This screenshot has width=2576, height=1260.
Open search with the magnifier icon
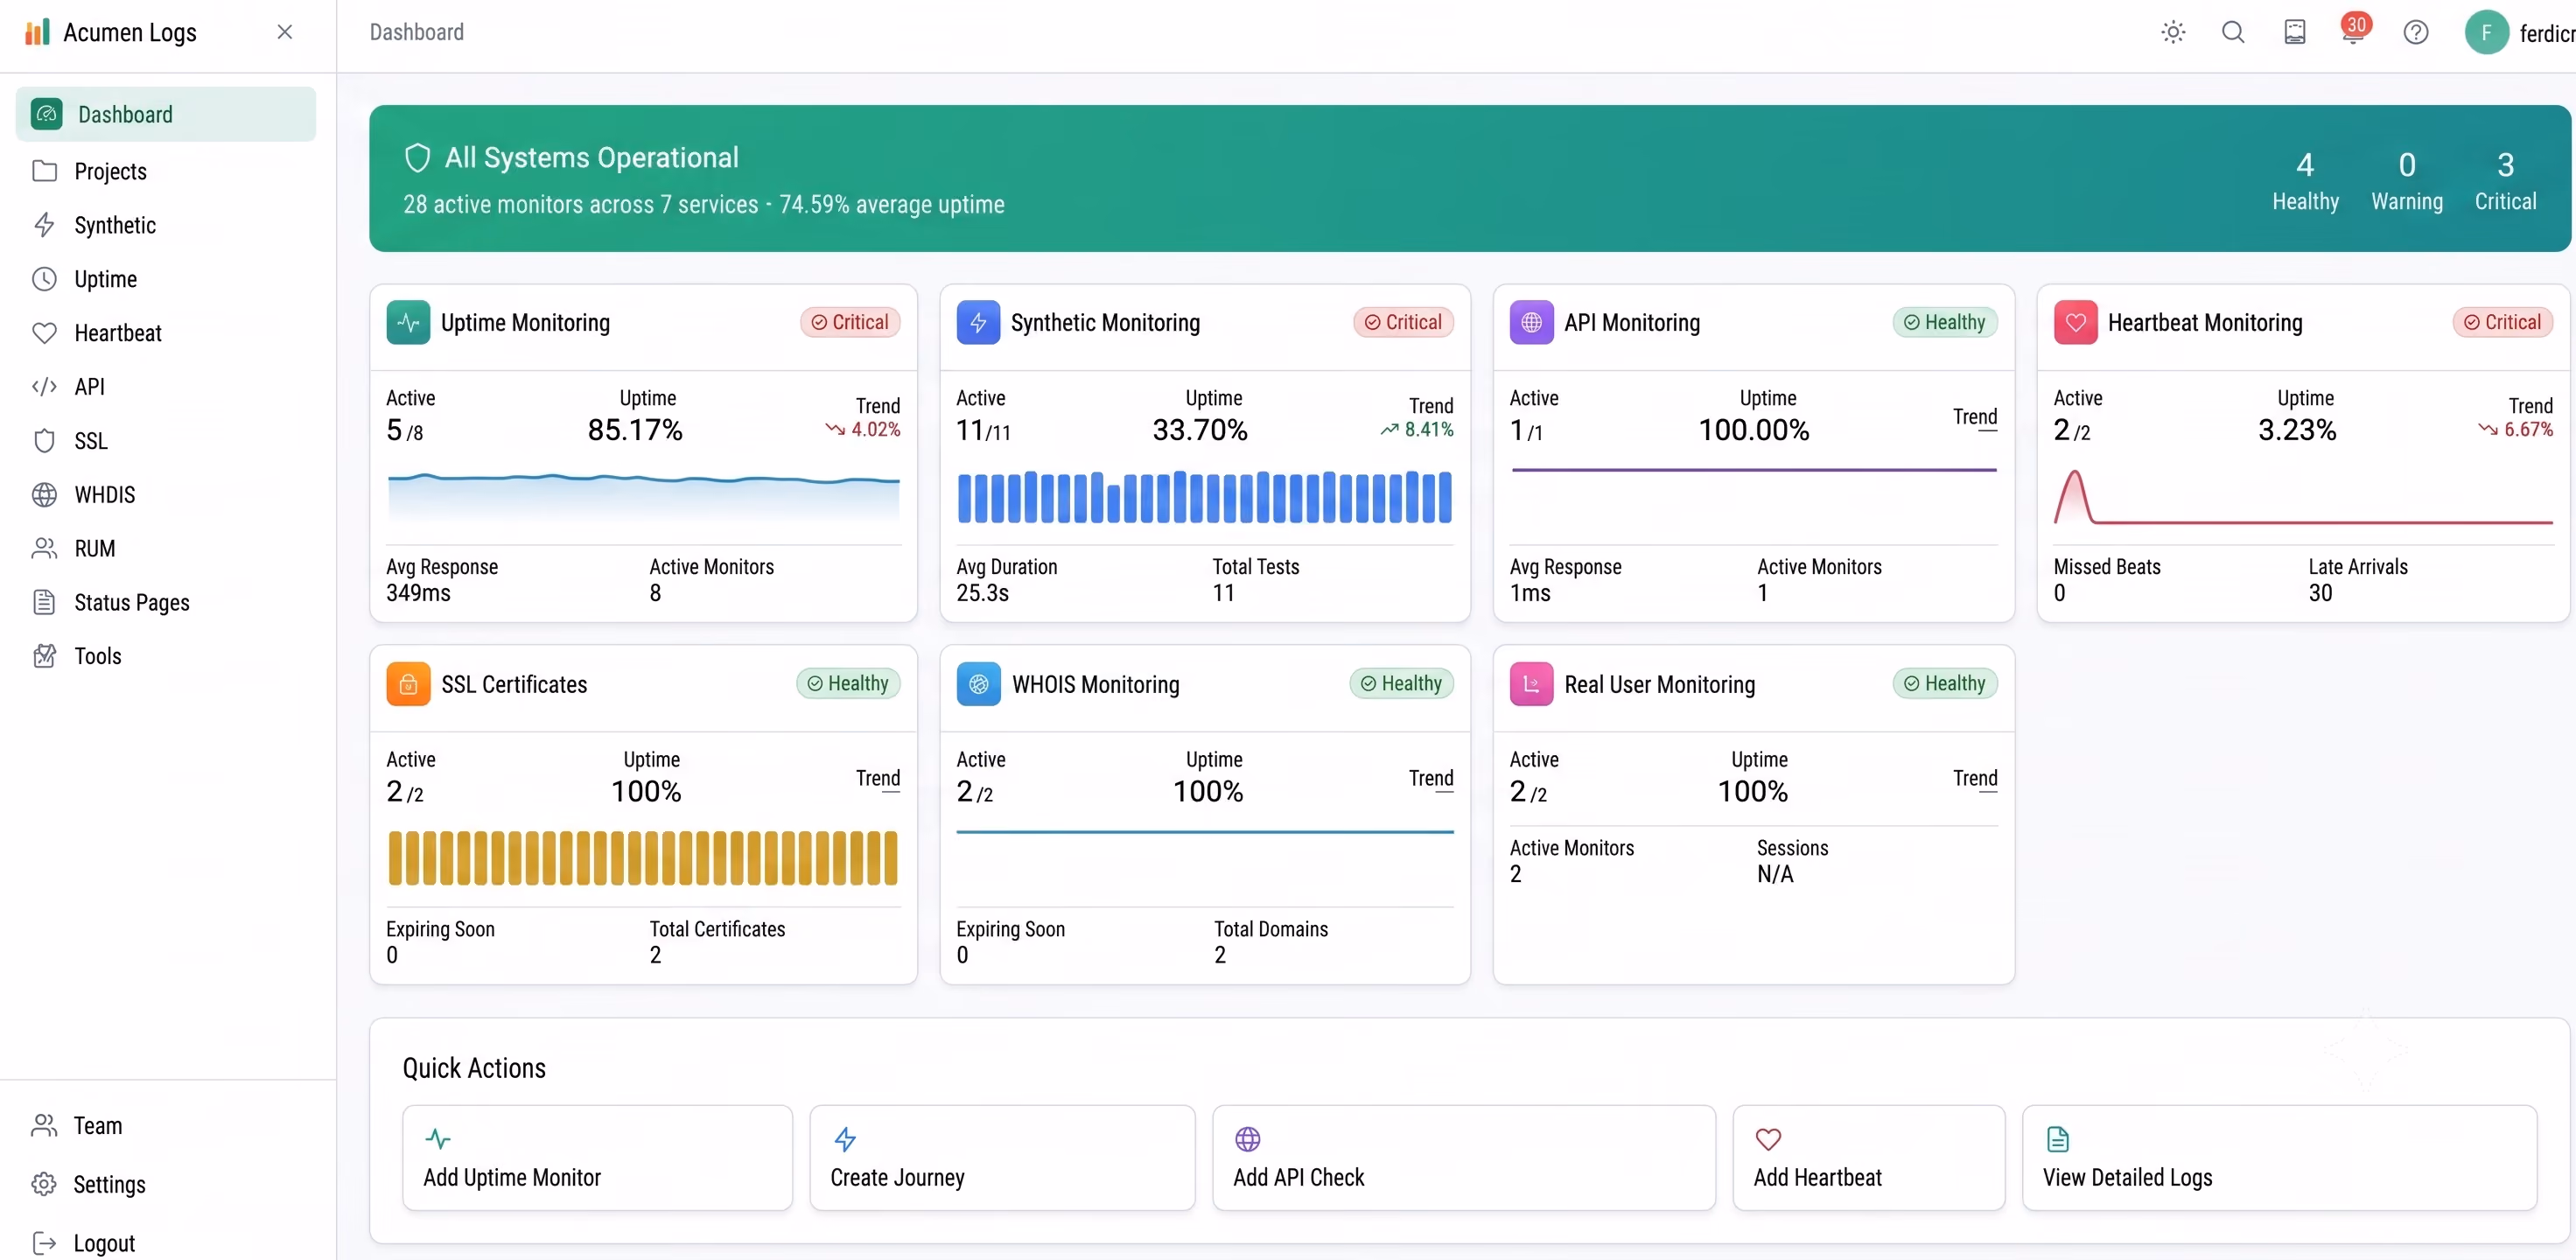pyautogui.click(x=2233, y=32)
